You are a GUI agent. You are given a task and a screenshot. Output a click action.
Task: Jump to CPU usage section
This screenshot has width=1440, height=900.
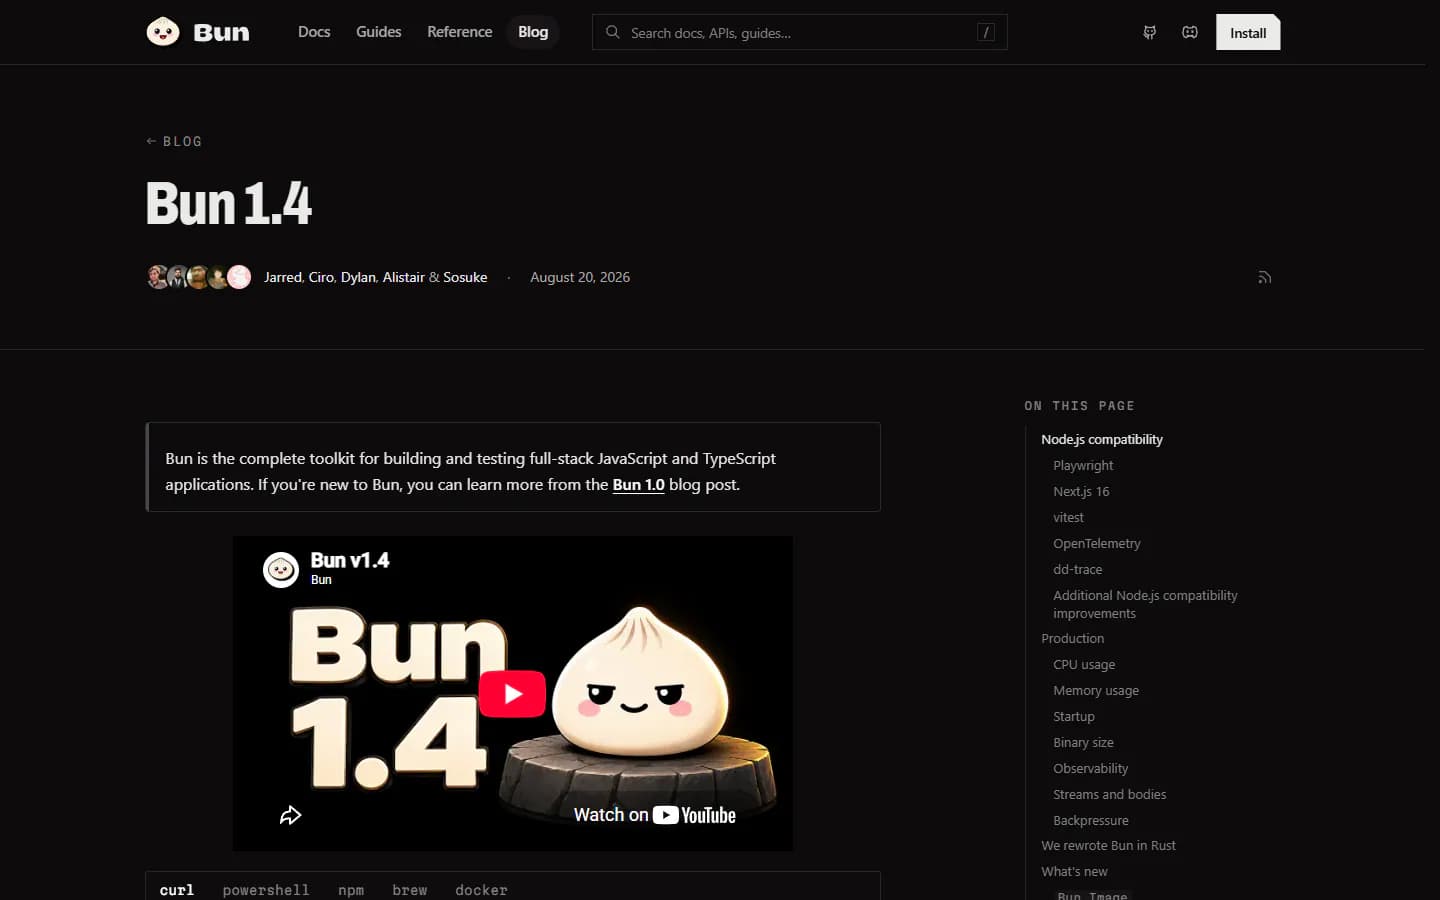1084,664
